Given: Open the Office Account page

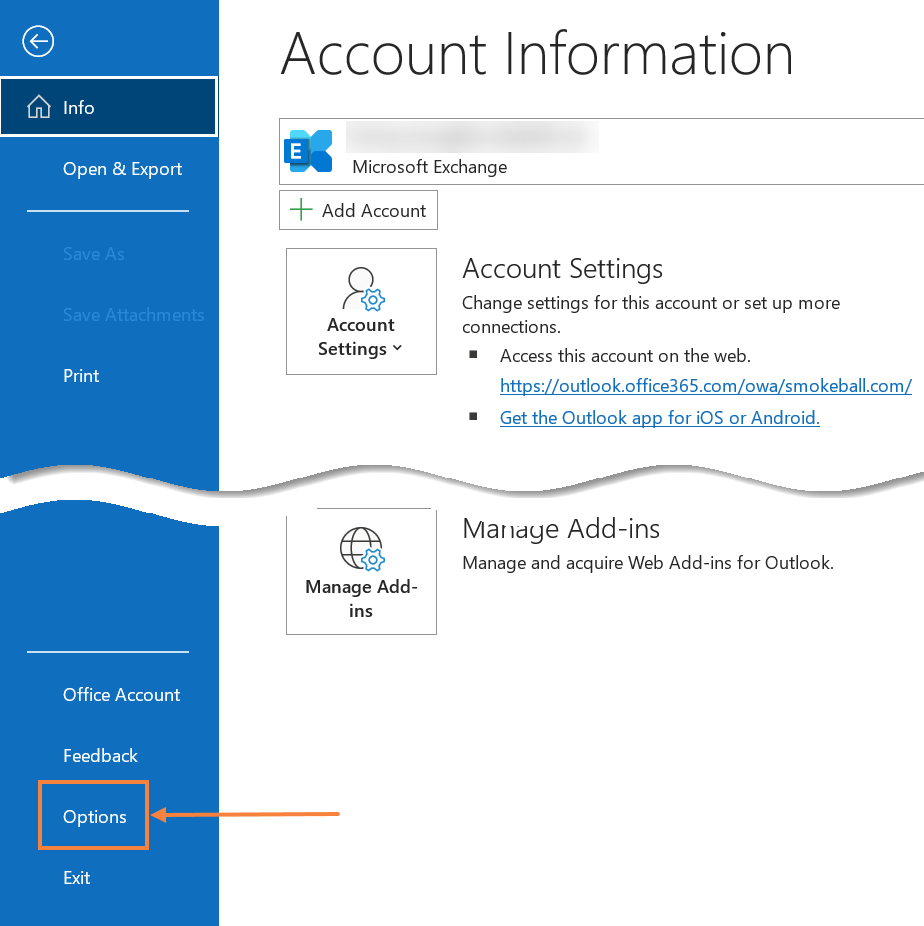Looking at the screenshot, I should 121,695.
